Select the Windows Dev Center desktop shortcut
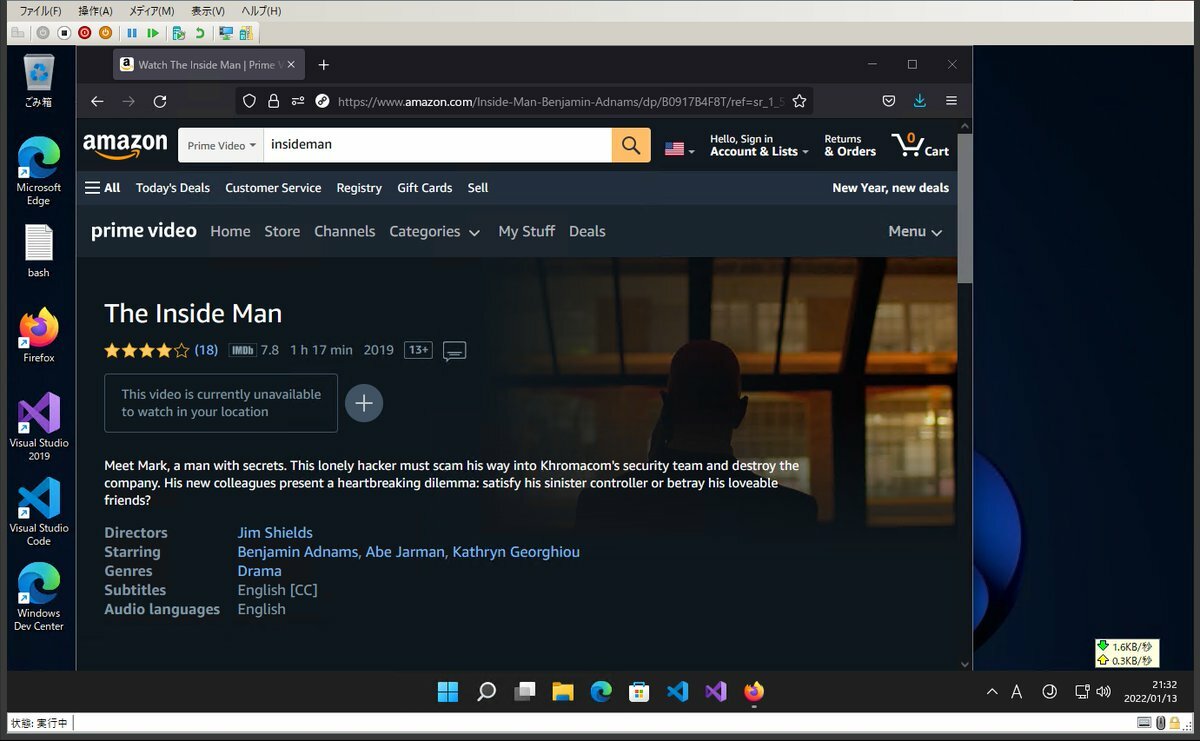Viewport: 1200px width, 741px height. (39, 597)
